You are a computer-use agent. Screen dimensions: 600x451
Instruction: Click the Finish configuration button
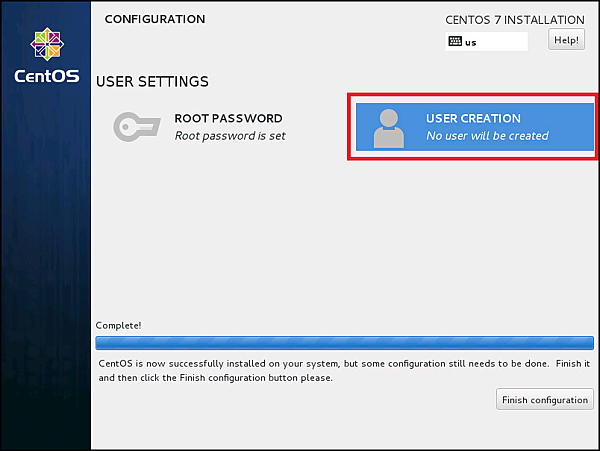point(545,400)
